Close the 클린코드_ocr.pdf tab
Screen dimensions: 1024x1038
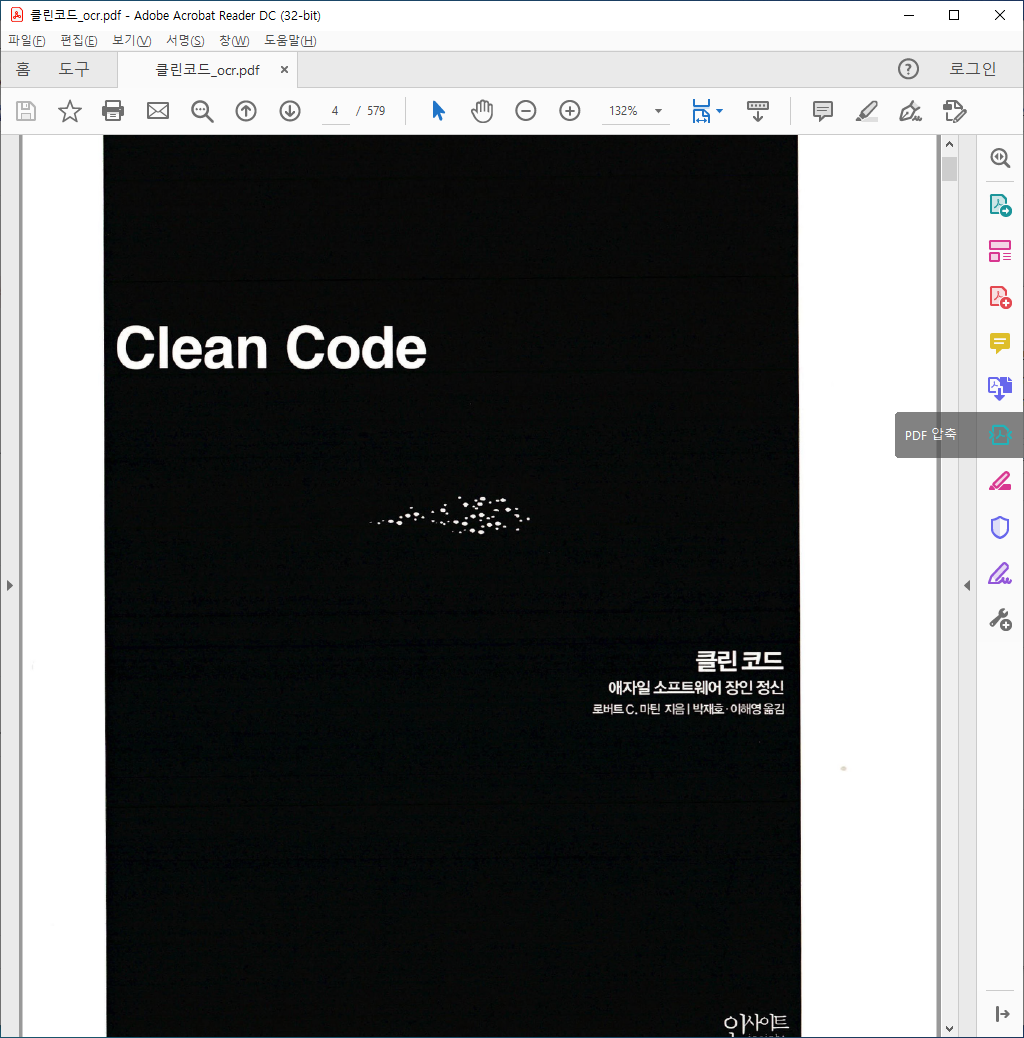pyautogui.click(x=284, y=70)
